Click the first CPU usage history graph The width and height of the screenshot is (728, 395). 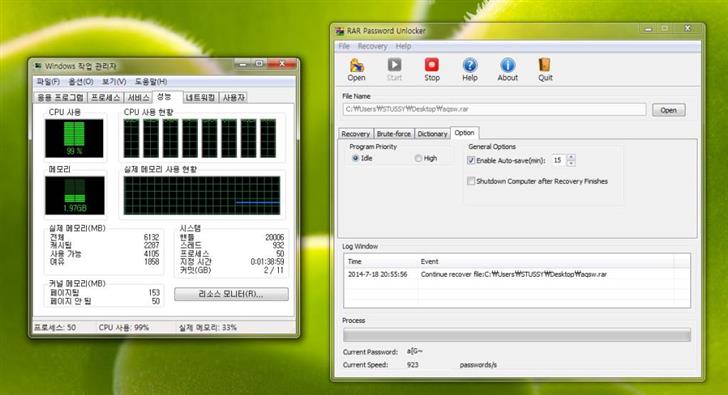tap(131, 138)
